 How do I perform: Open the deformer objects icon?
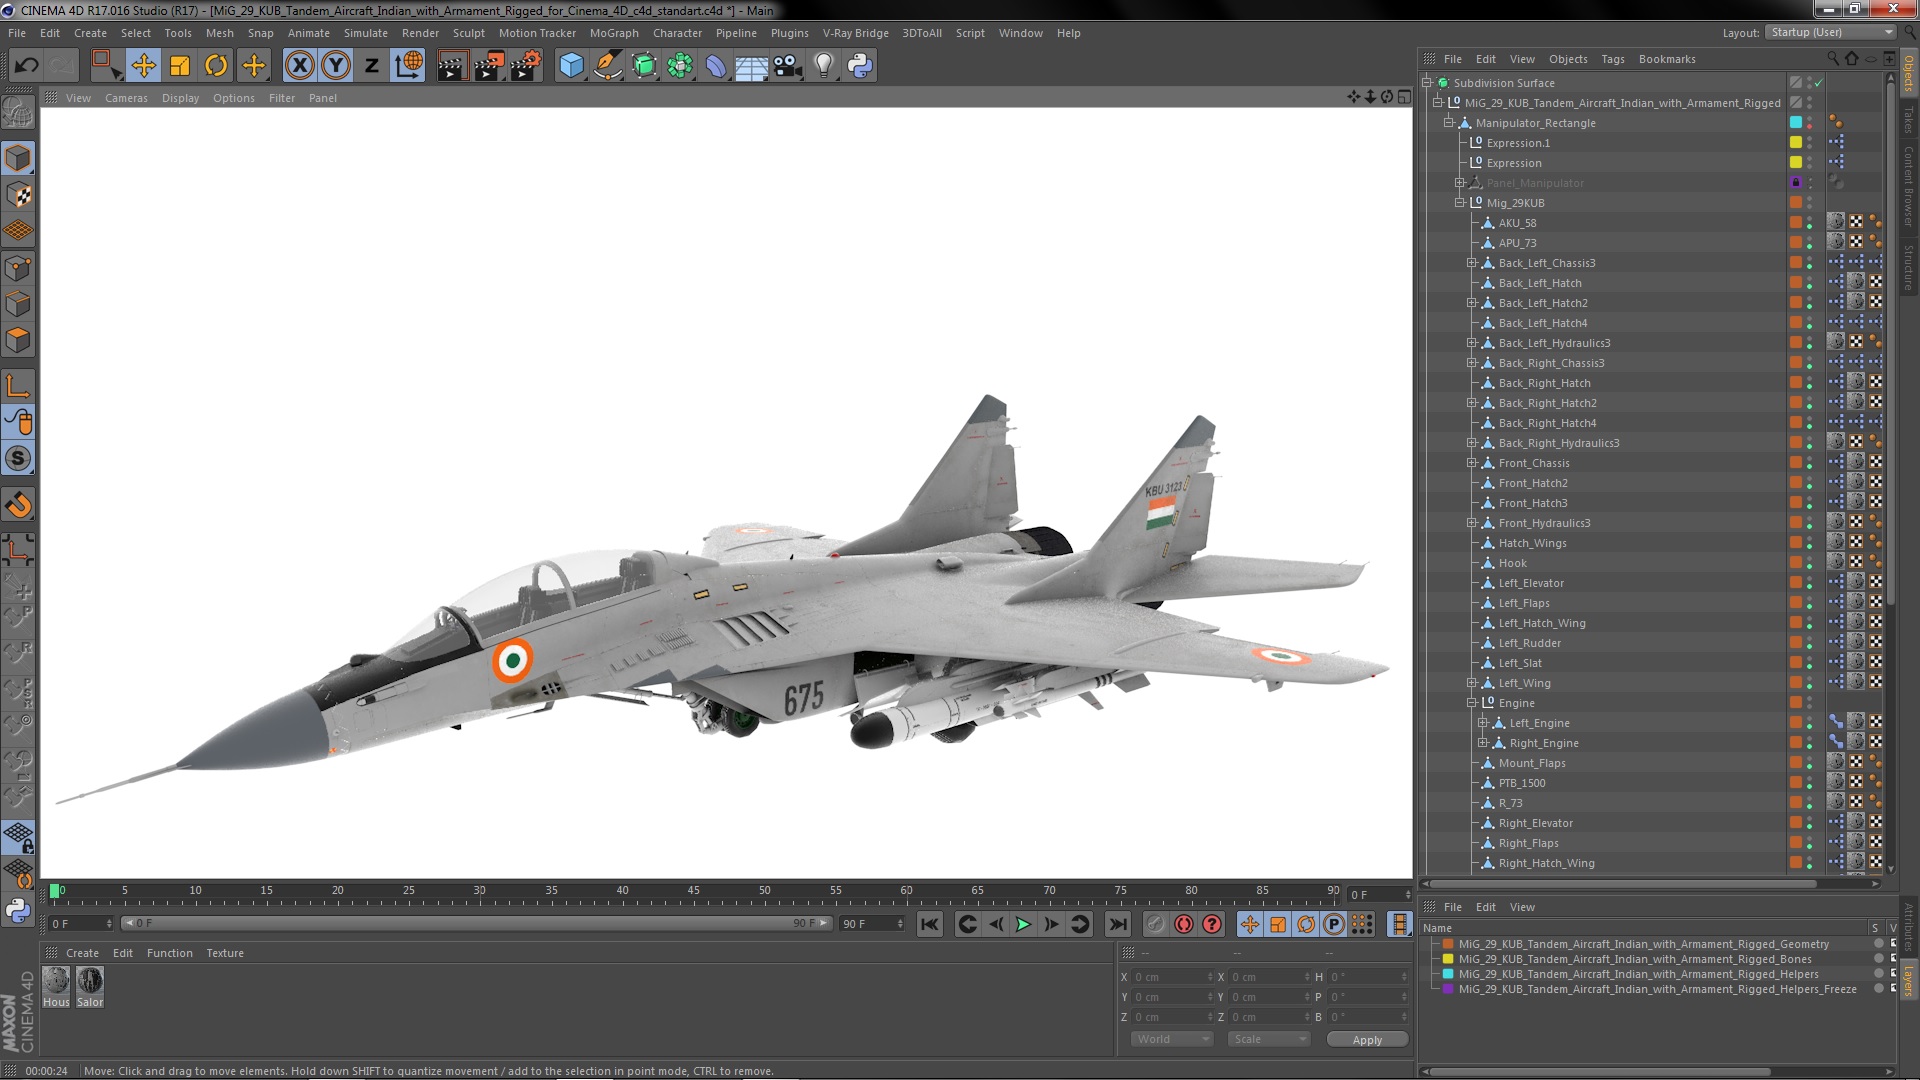(x=716, y=66)
